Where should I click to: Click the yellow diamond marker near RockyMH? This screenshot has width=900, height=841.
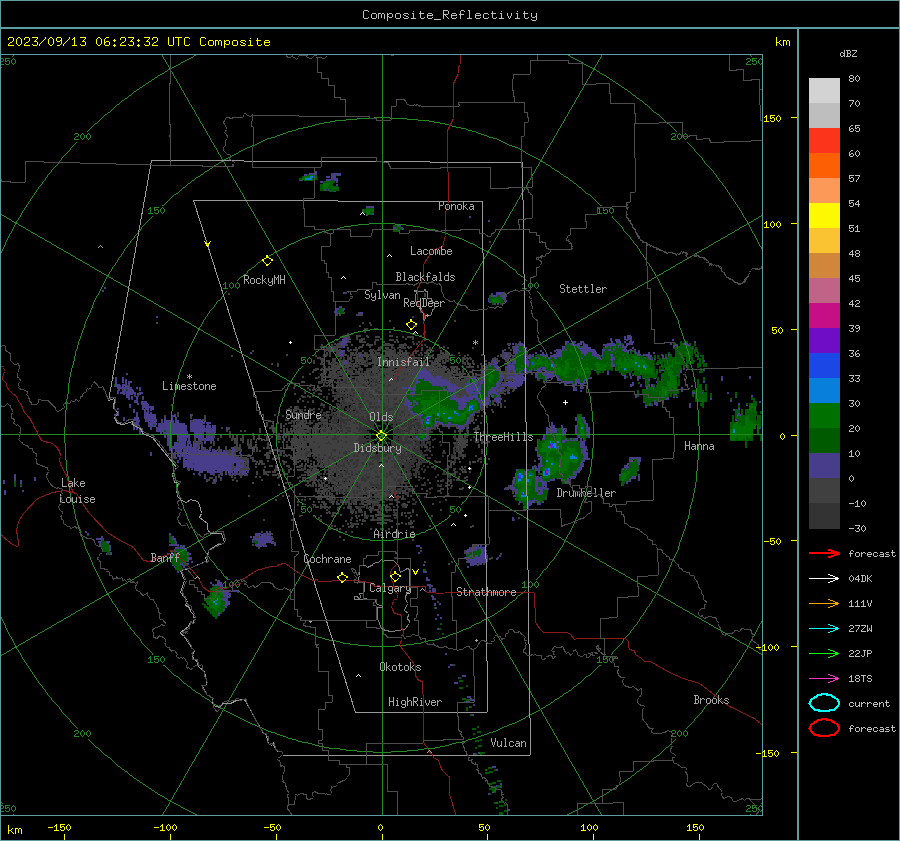(x=267, y=261)
